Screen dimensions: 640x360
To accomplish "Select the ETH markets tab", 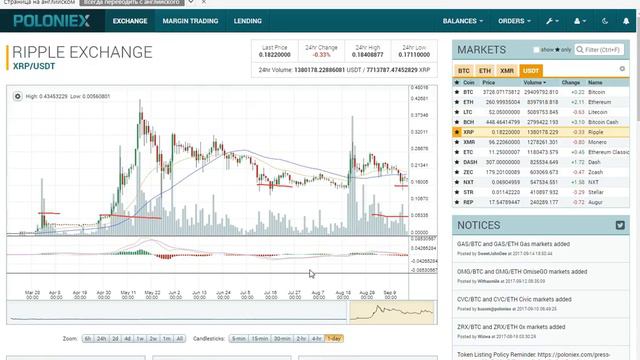I will (x=485, y=71).
